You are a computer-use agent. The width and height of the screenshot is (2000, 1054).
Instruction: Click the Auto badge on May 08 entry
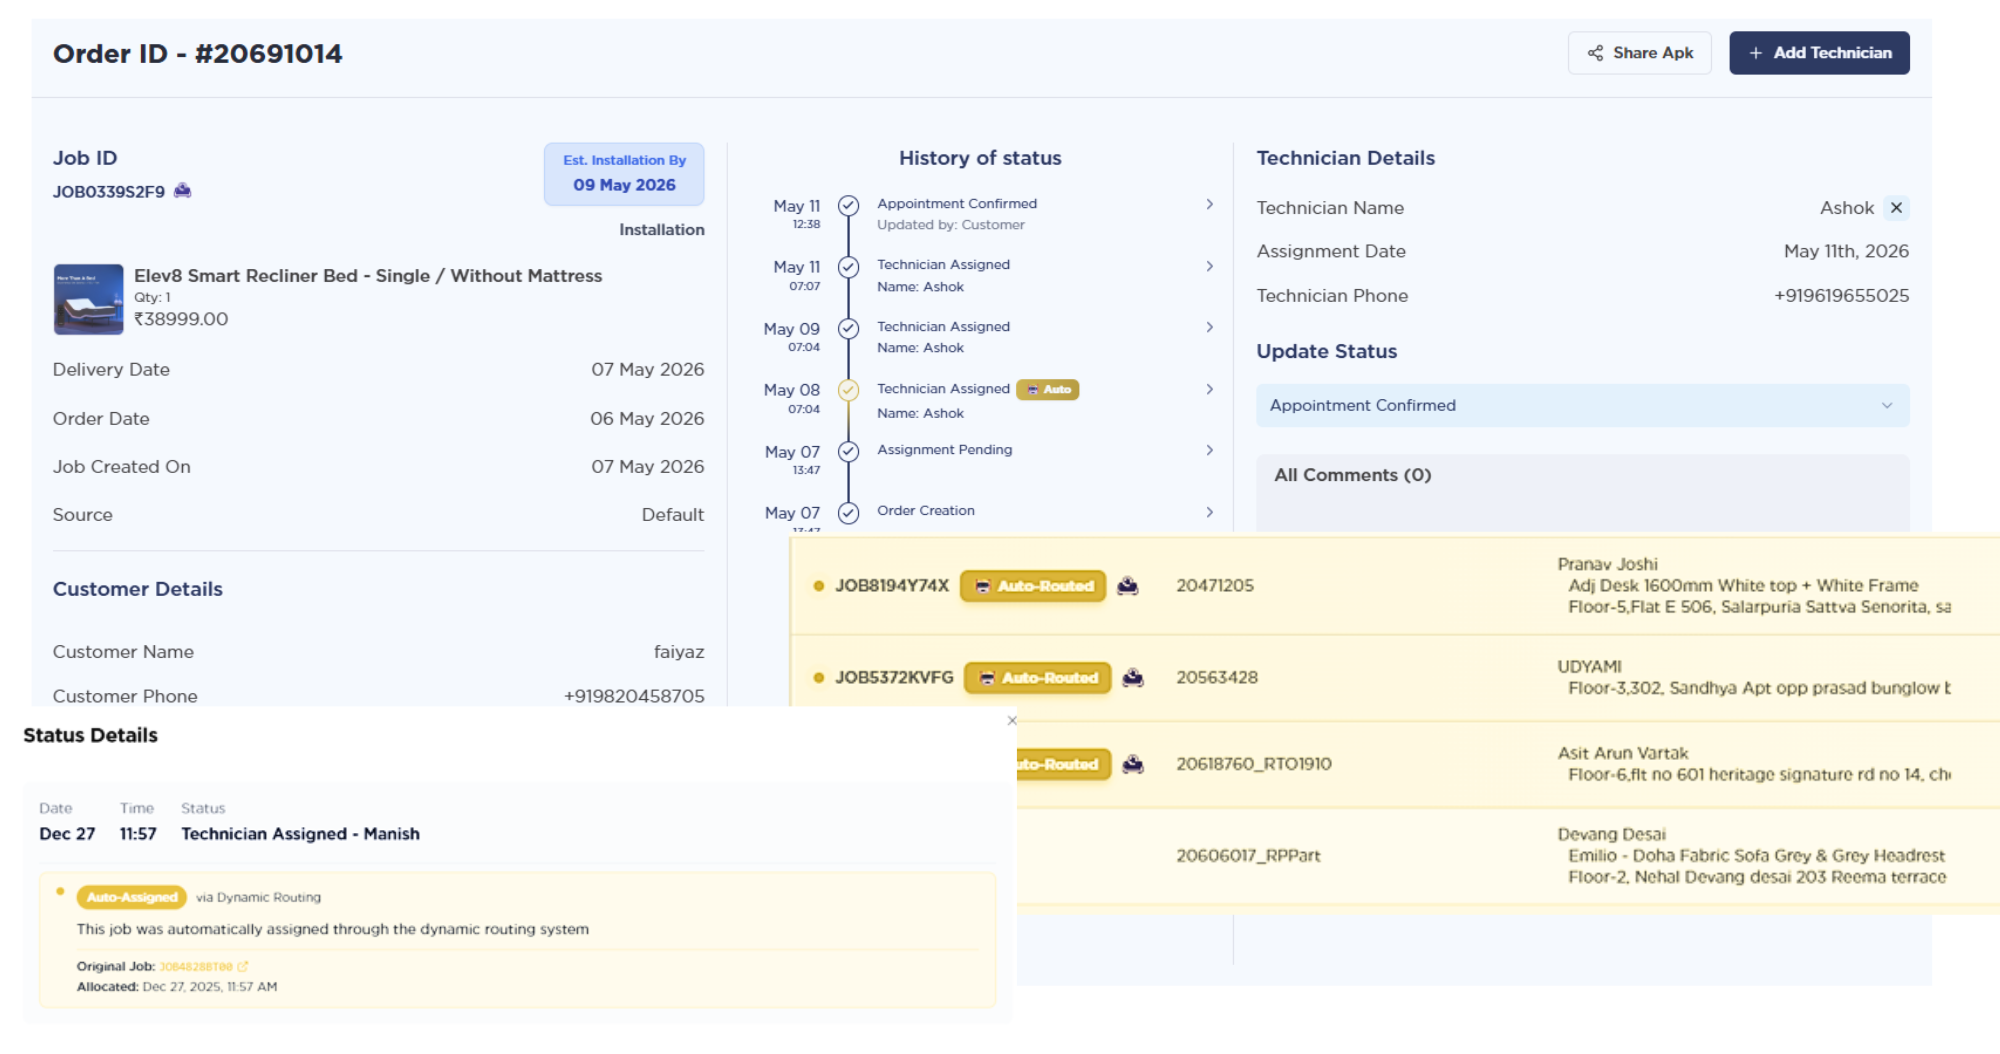pyautogui.click(x=1048, y=390)
